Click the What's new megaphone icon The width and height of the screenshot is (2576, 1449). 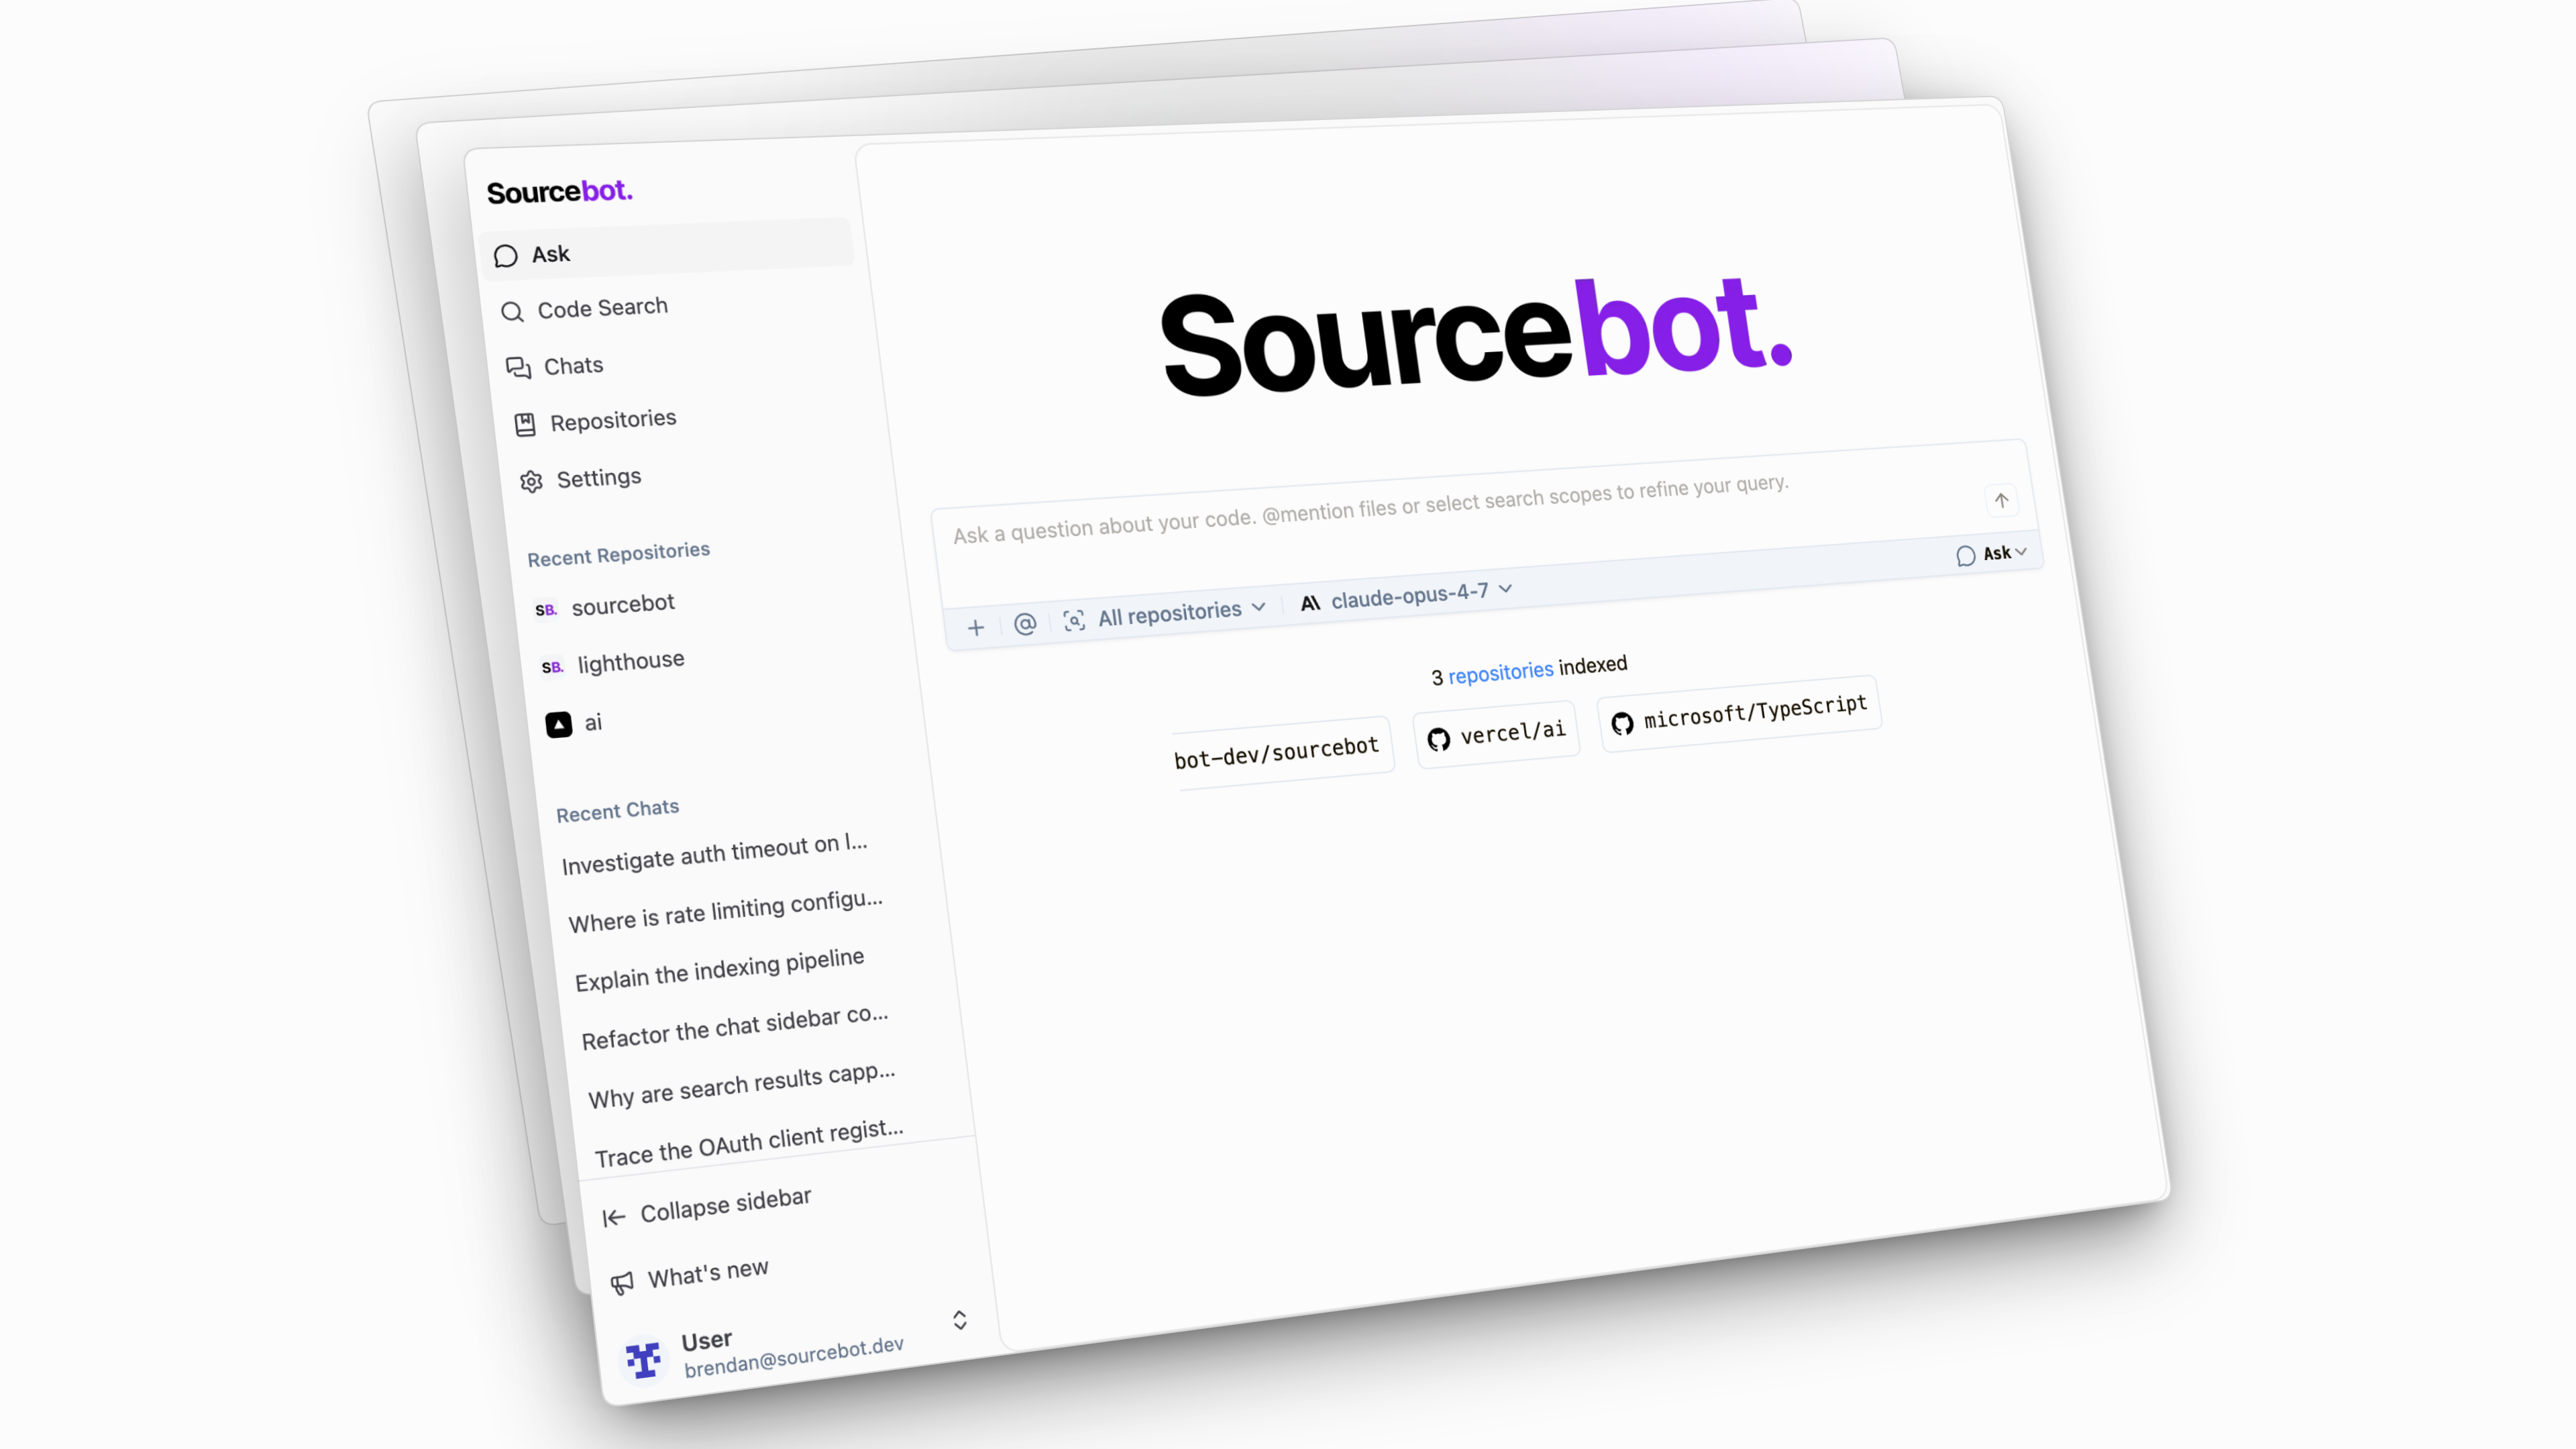(622, 1282)
